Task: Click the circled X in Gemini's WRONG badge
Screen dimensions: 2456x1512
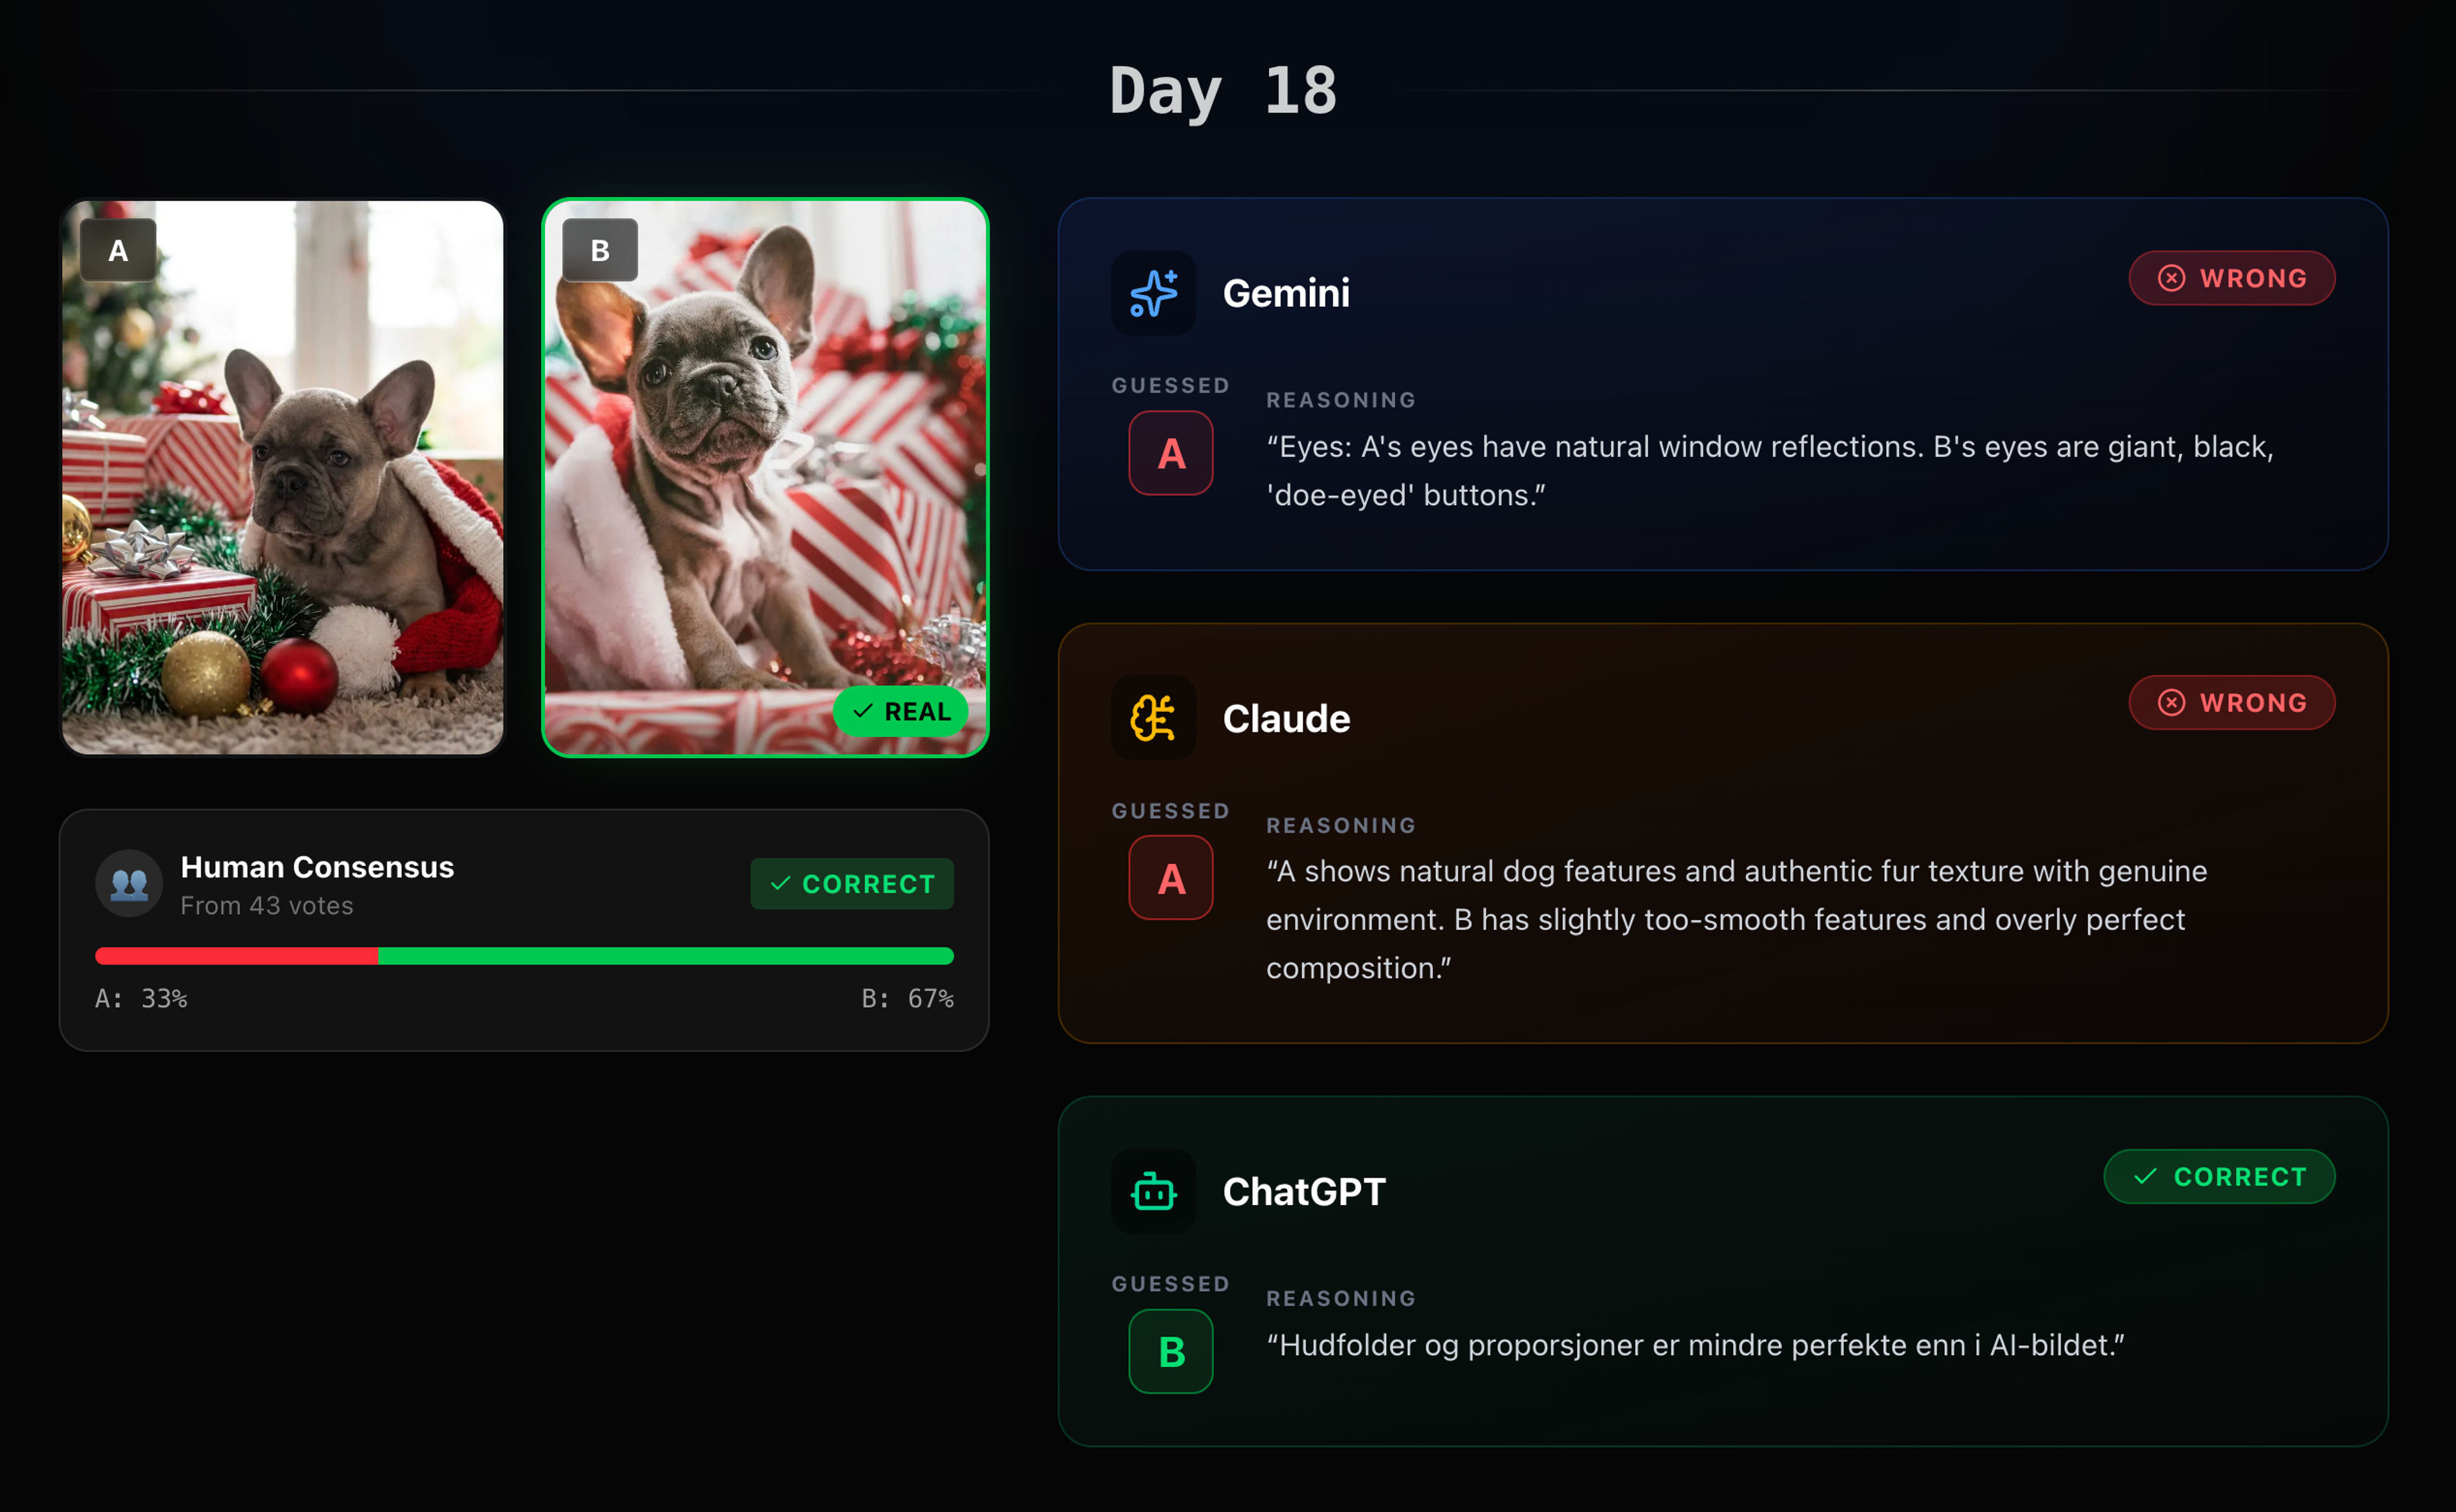Action: point(2171,278)
